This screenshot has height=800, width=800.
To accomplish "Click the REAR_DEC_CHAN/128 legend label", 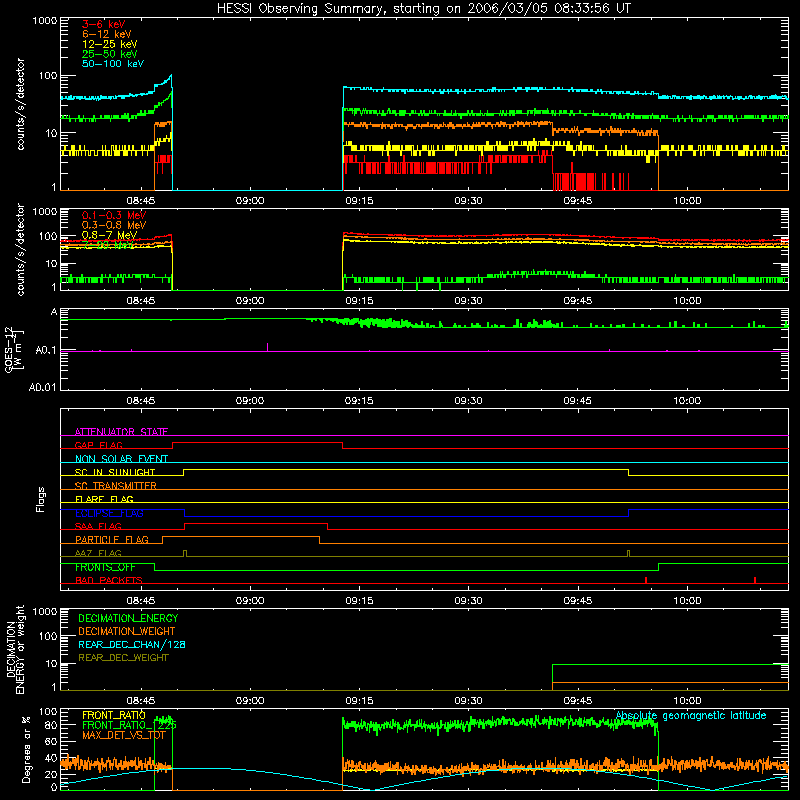I will (132, 644).
